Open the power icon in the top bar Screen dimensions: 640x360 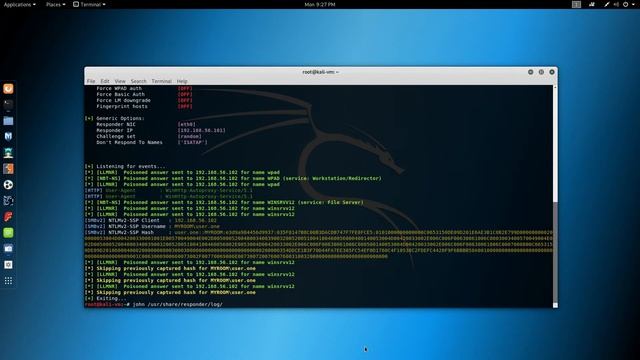click(625, 4)
